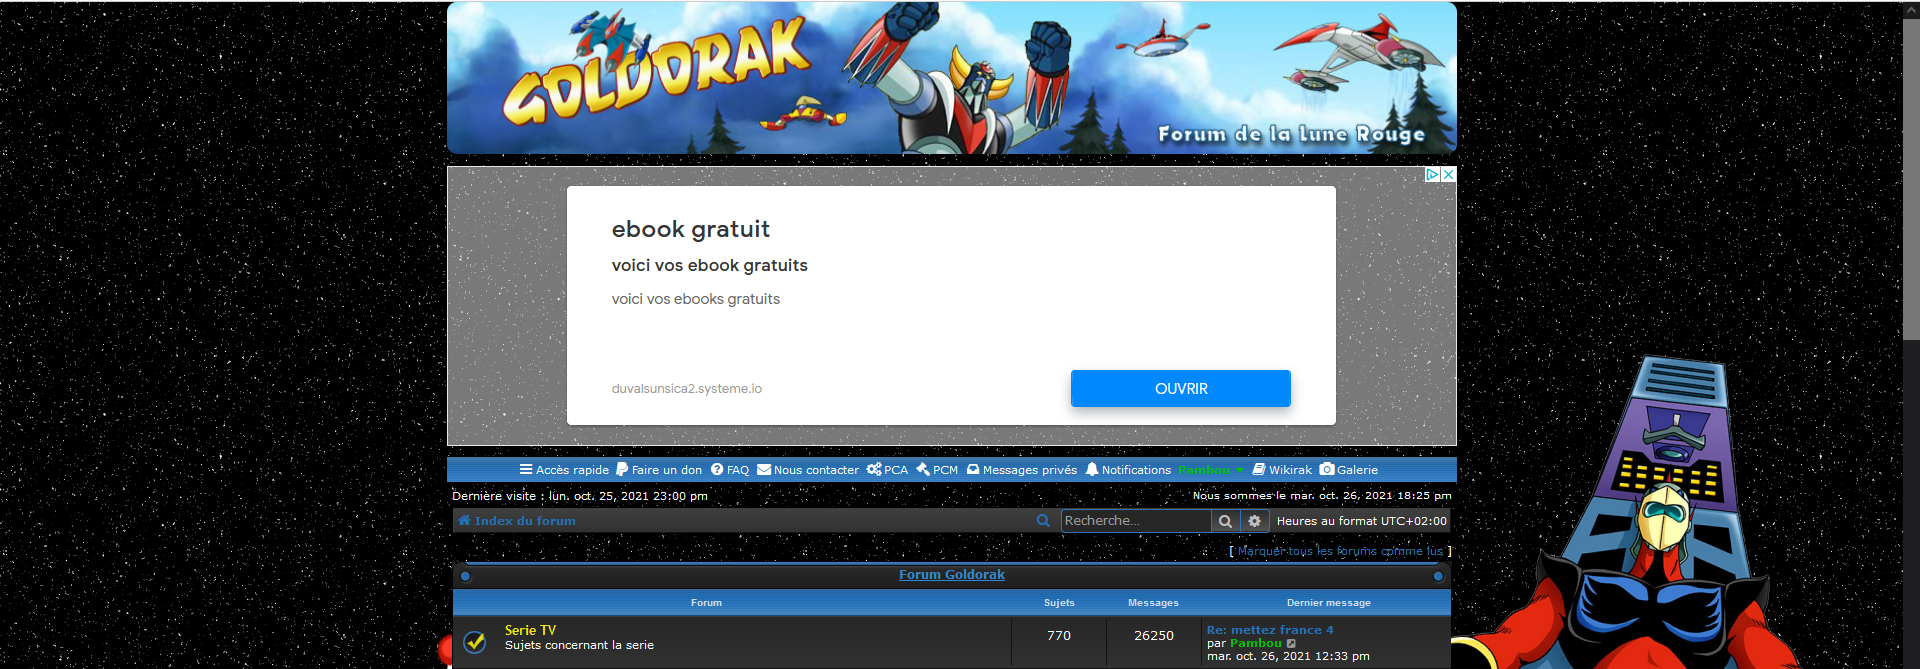Screen dimensions: 1920x669
Task: Click the Faire un don PayPal link
Action: pyautogui.click(x=659, y=470)
